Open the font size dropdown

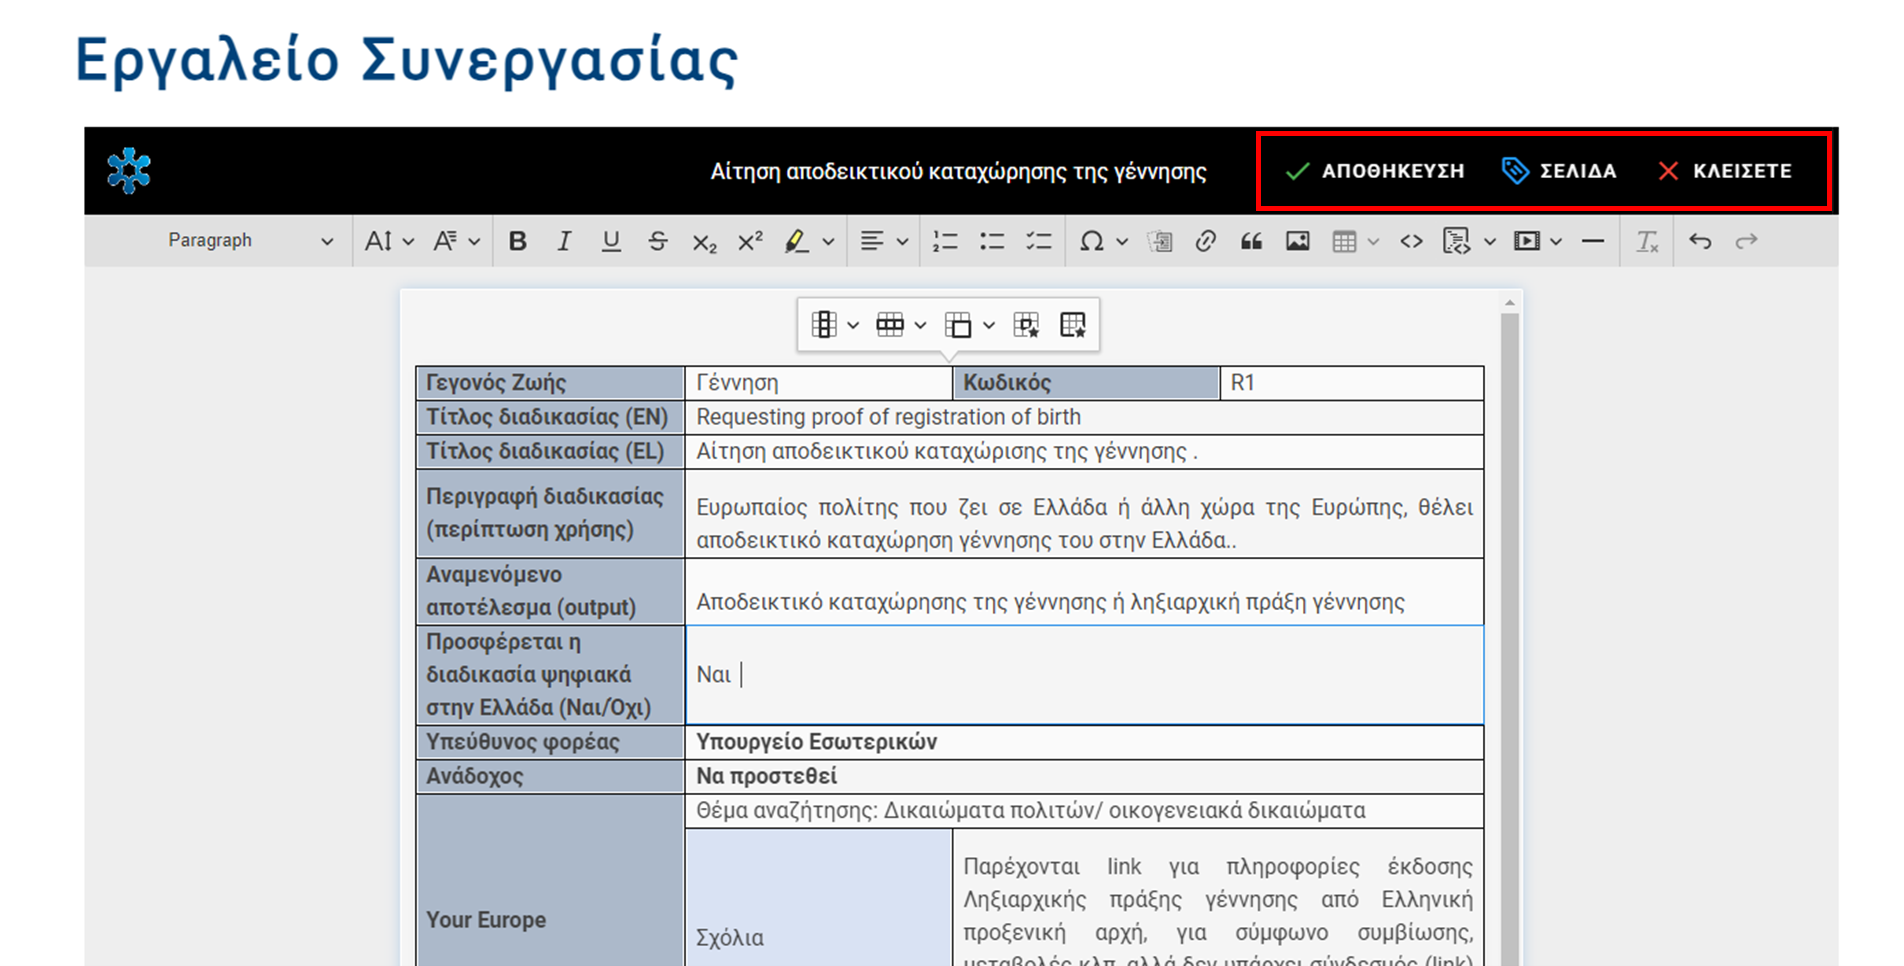(x=390, y=241)
